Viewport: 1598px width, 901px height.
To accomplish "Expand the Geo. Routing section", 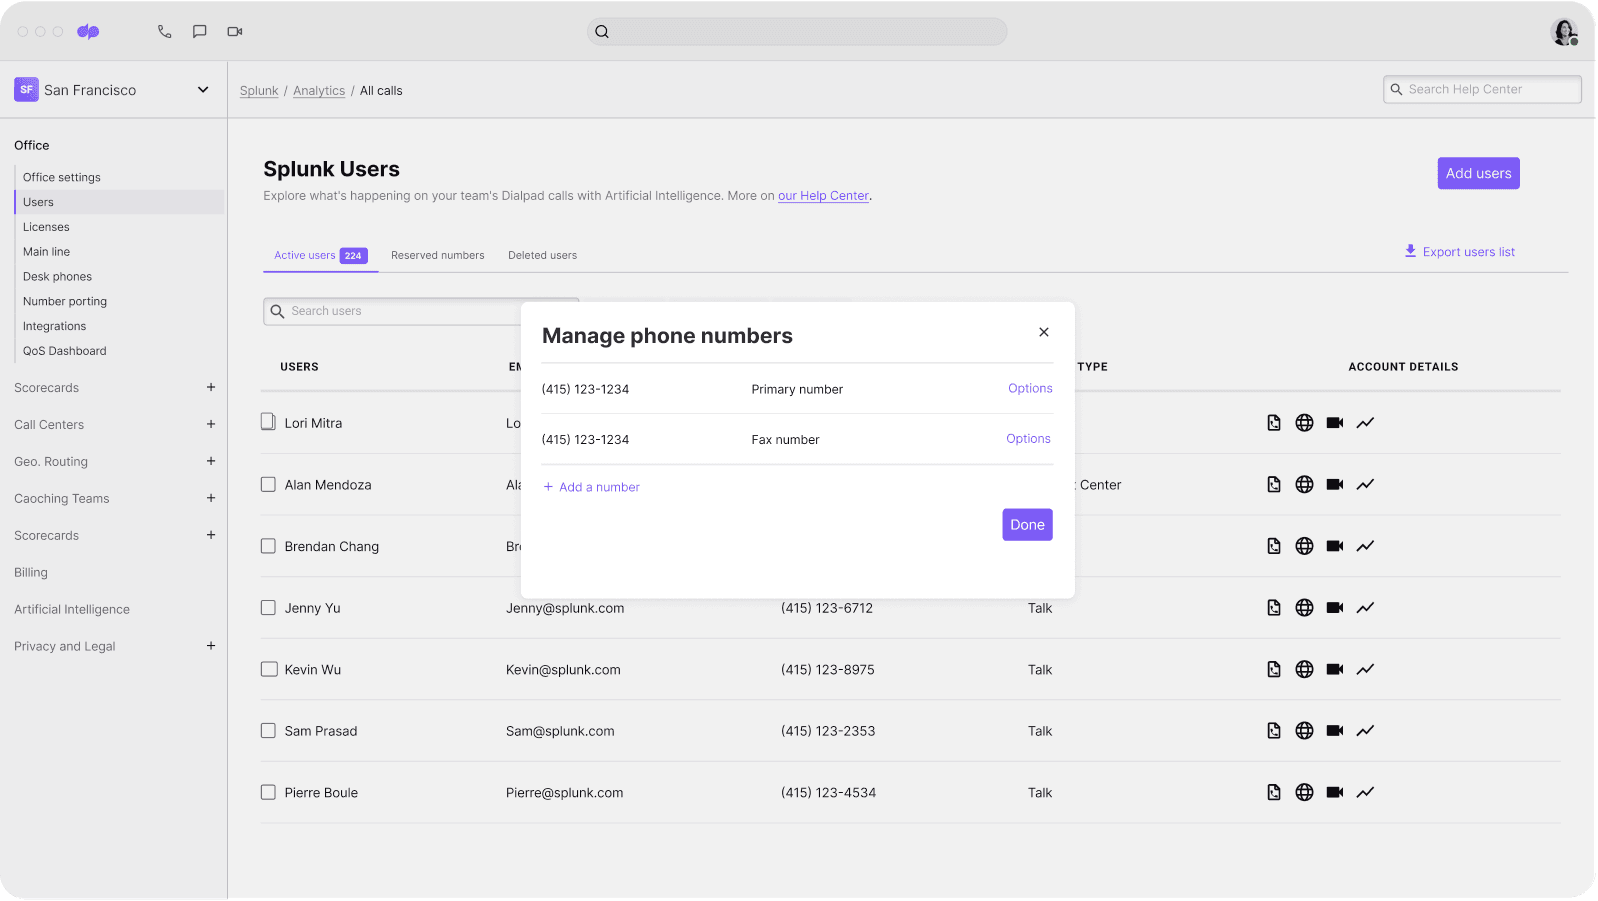I will [211, 461].
